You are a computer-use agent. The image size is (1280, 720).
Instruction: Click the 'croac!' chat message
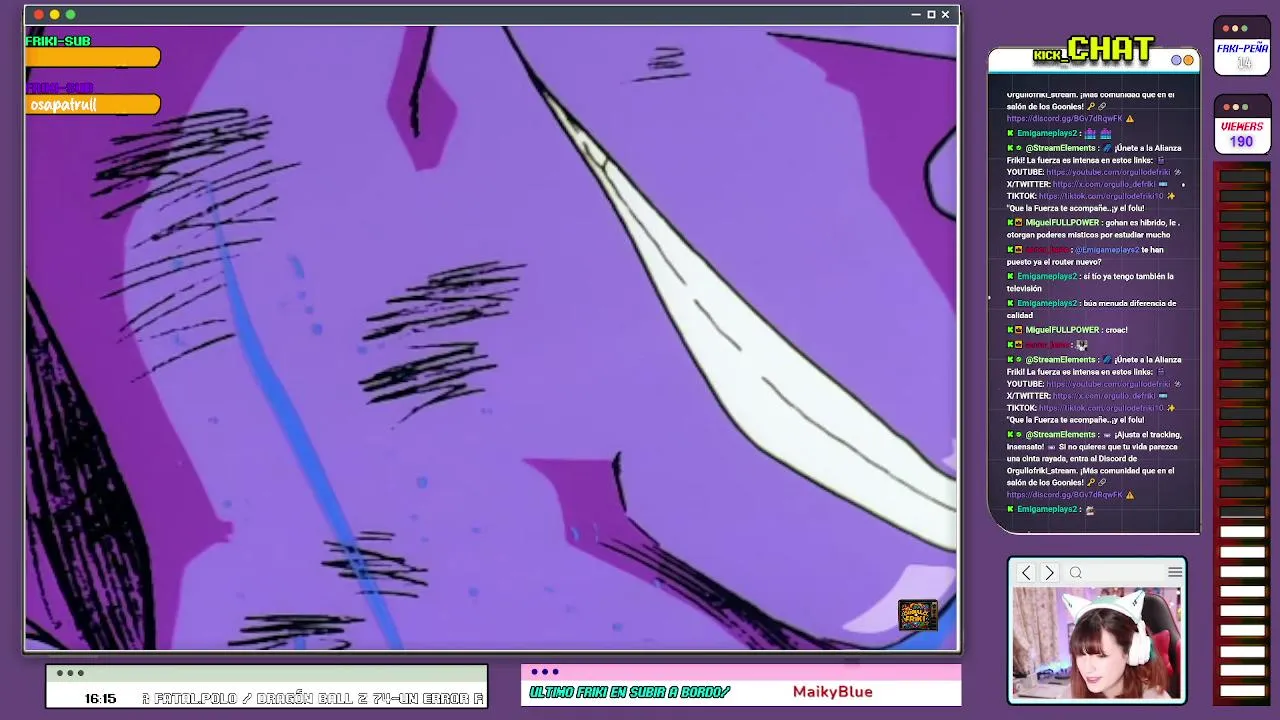click(x=1117, y=330)
